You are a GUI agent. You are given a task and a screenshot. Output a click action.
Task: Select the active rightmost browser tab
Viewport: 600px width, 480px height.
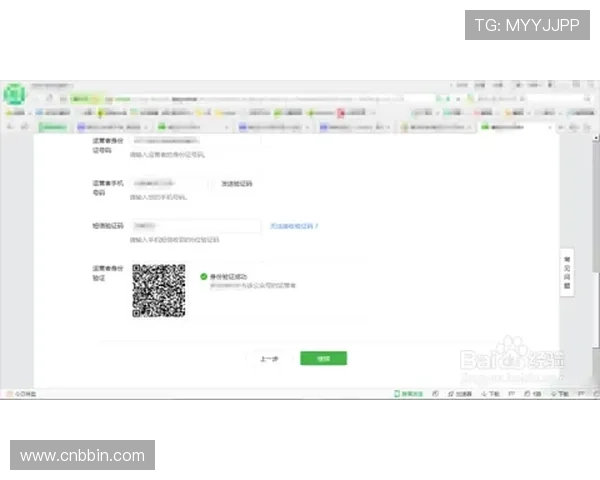tap(517, 127)
